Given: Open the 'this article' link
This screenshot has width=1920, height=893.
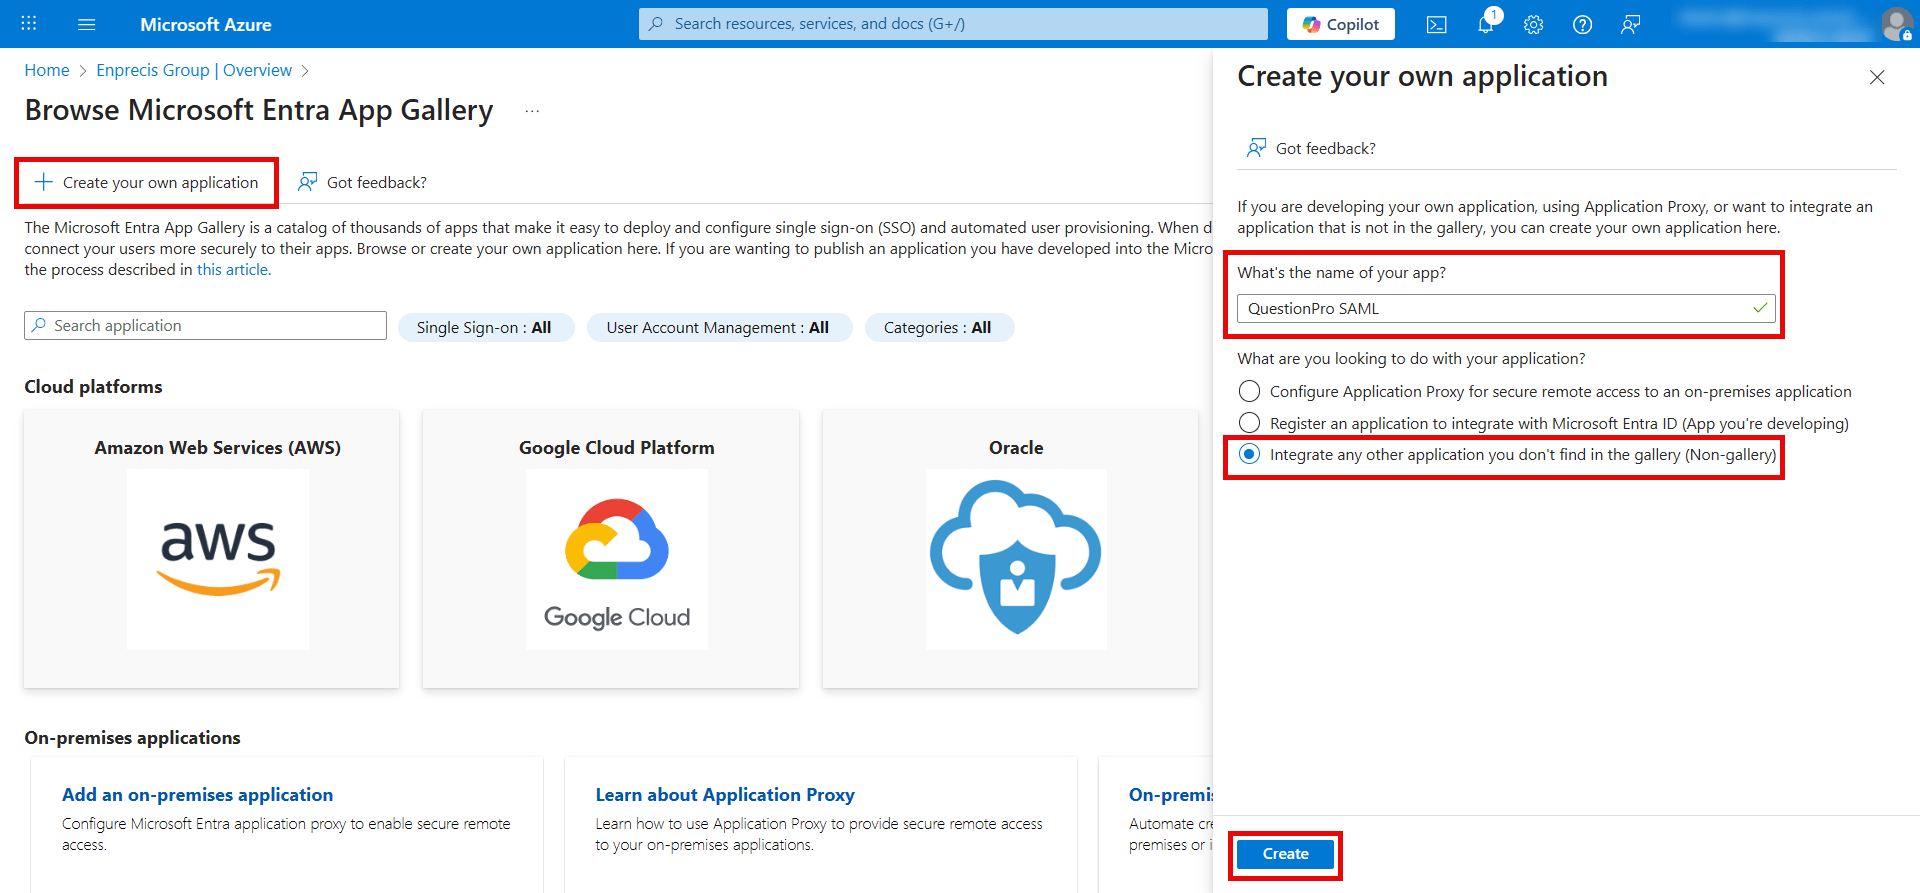Looking at the screenshot, I should pos(232,270).
